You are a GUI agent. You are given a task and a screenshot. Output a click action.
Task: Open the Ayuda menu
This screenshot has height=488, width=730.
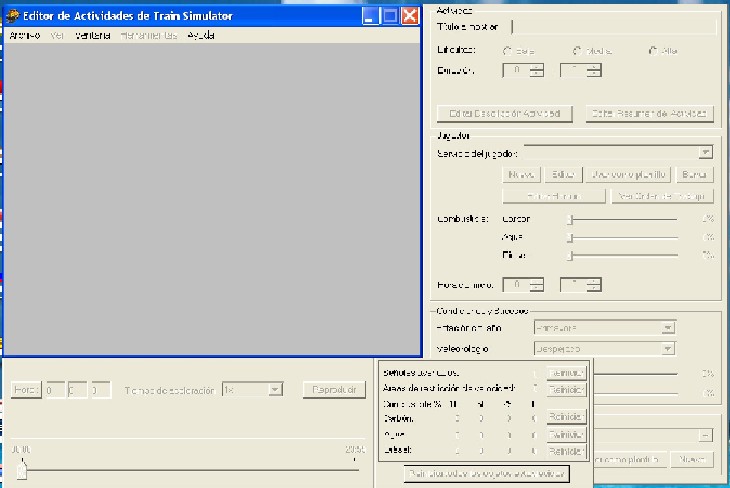201,36
